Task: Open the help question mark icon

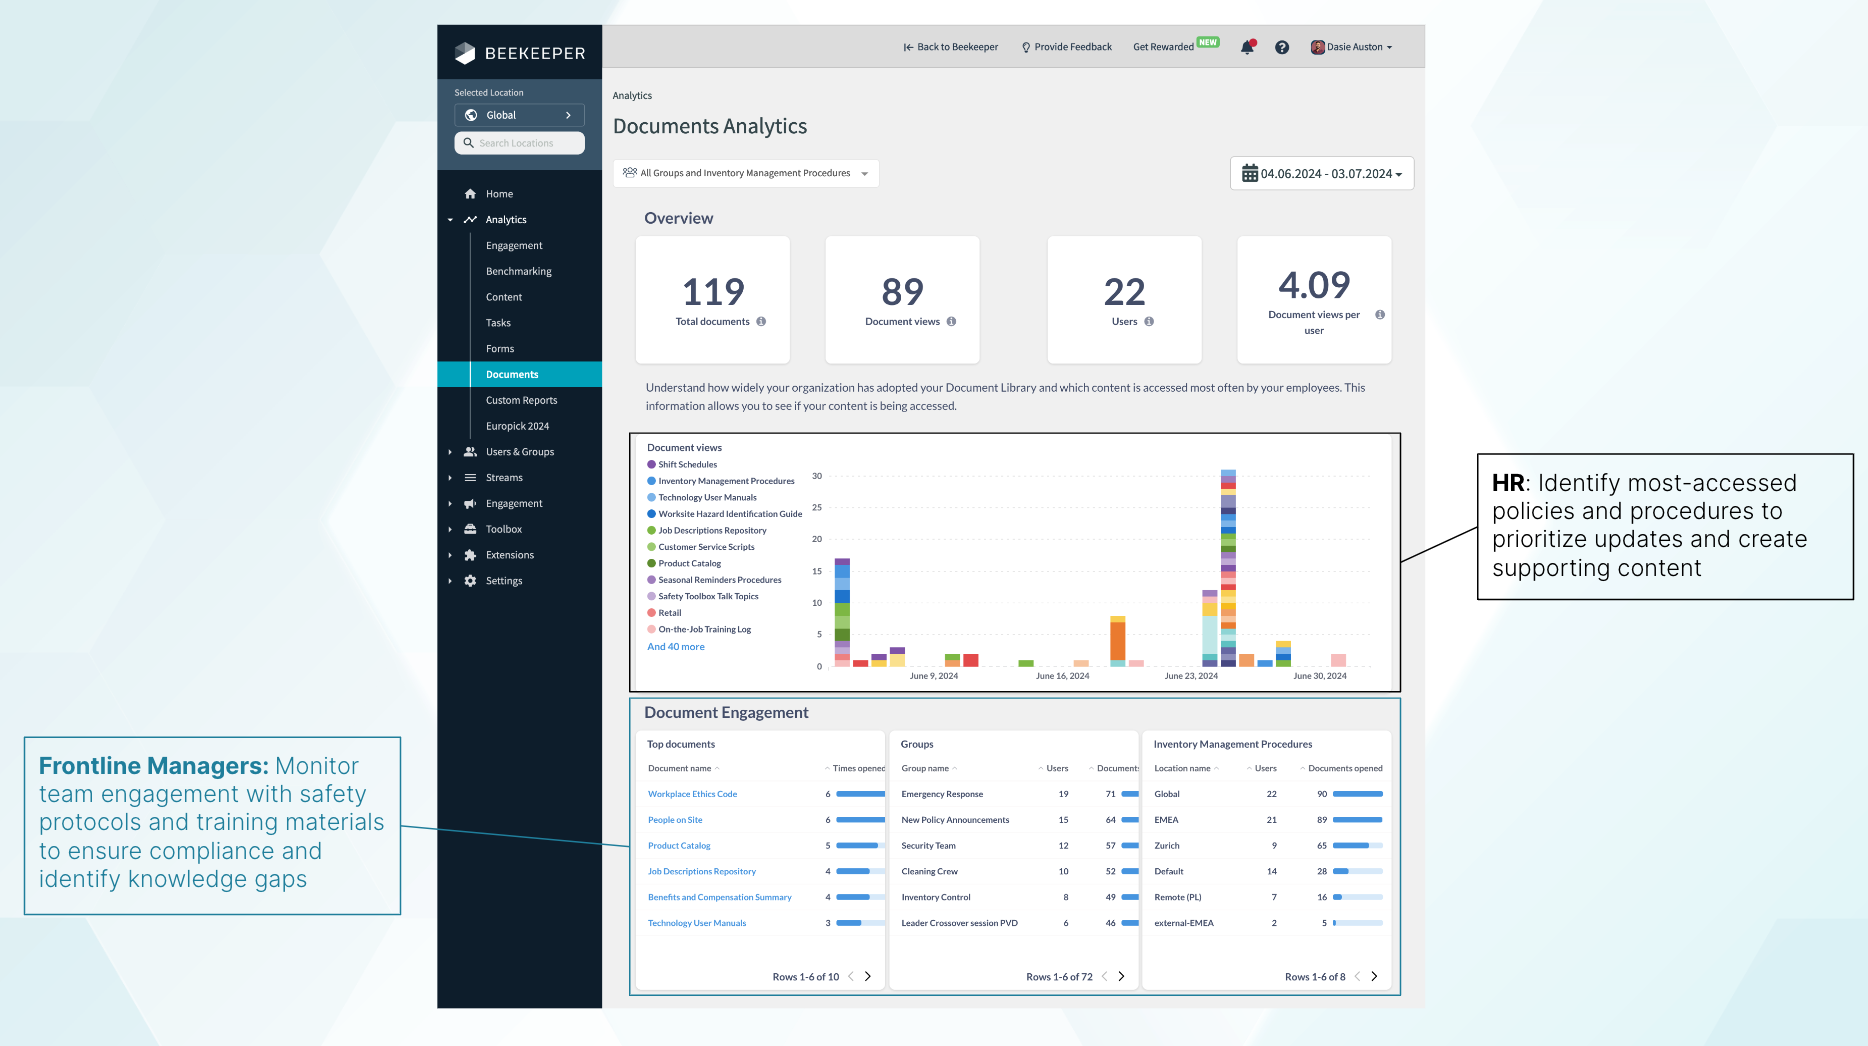Action: pos(1282,47)
